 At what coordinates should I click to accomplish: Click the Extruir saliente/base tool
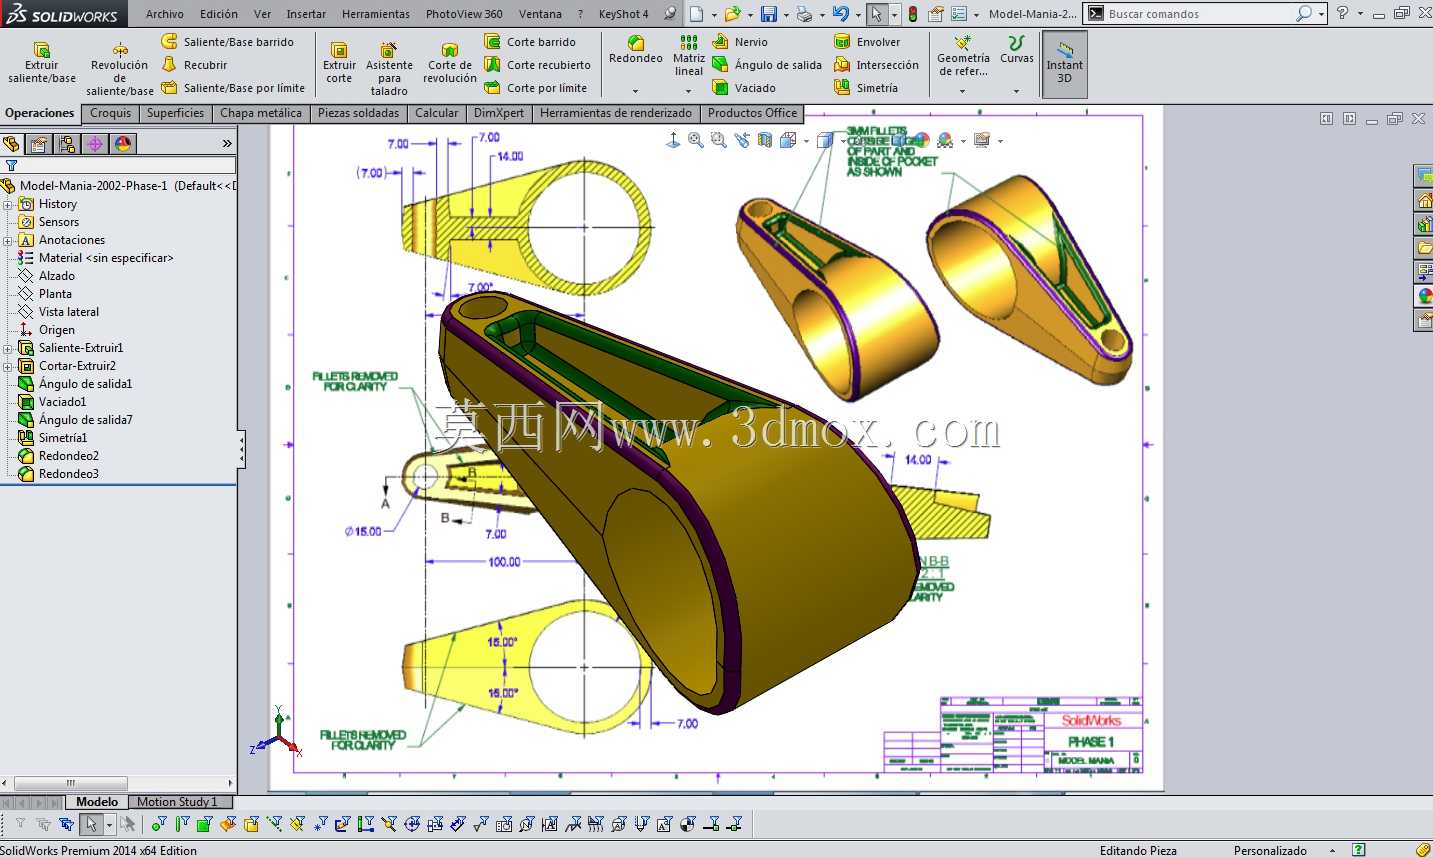(x=42, y=63)
